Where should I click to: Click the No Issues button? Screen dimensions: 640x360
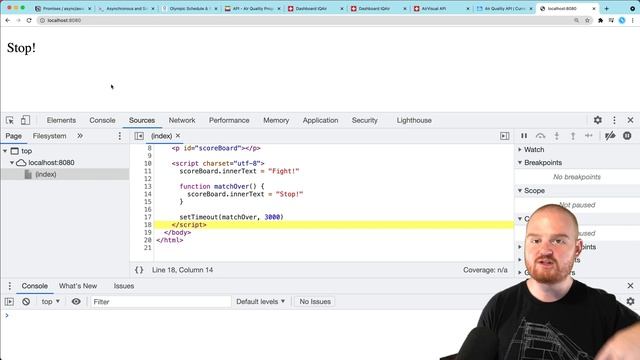[315, 302]
